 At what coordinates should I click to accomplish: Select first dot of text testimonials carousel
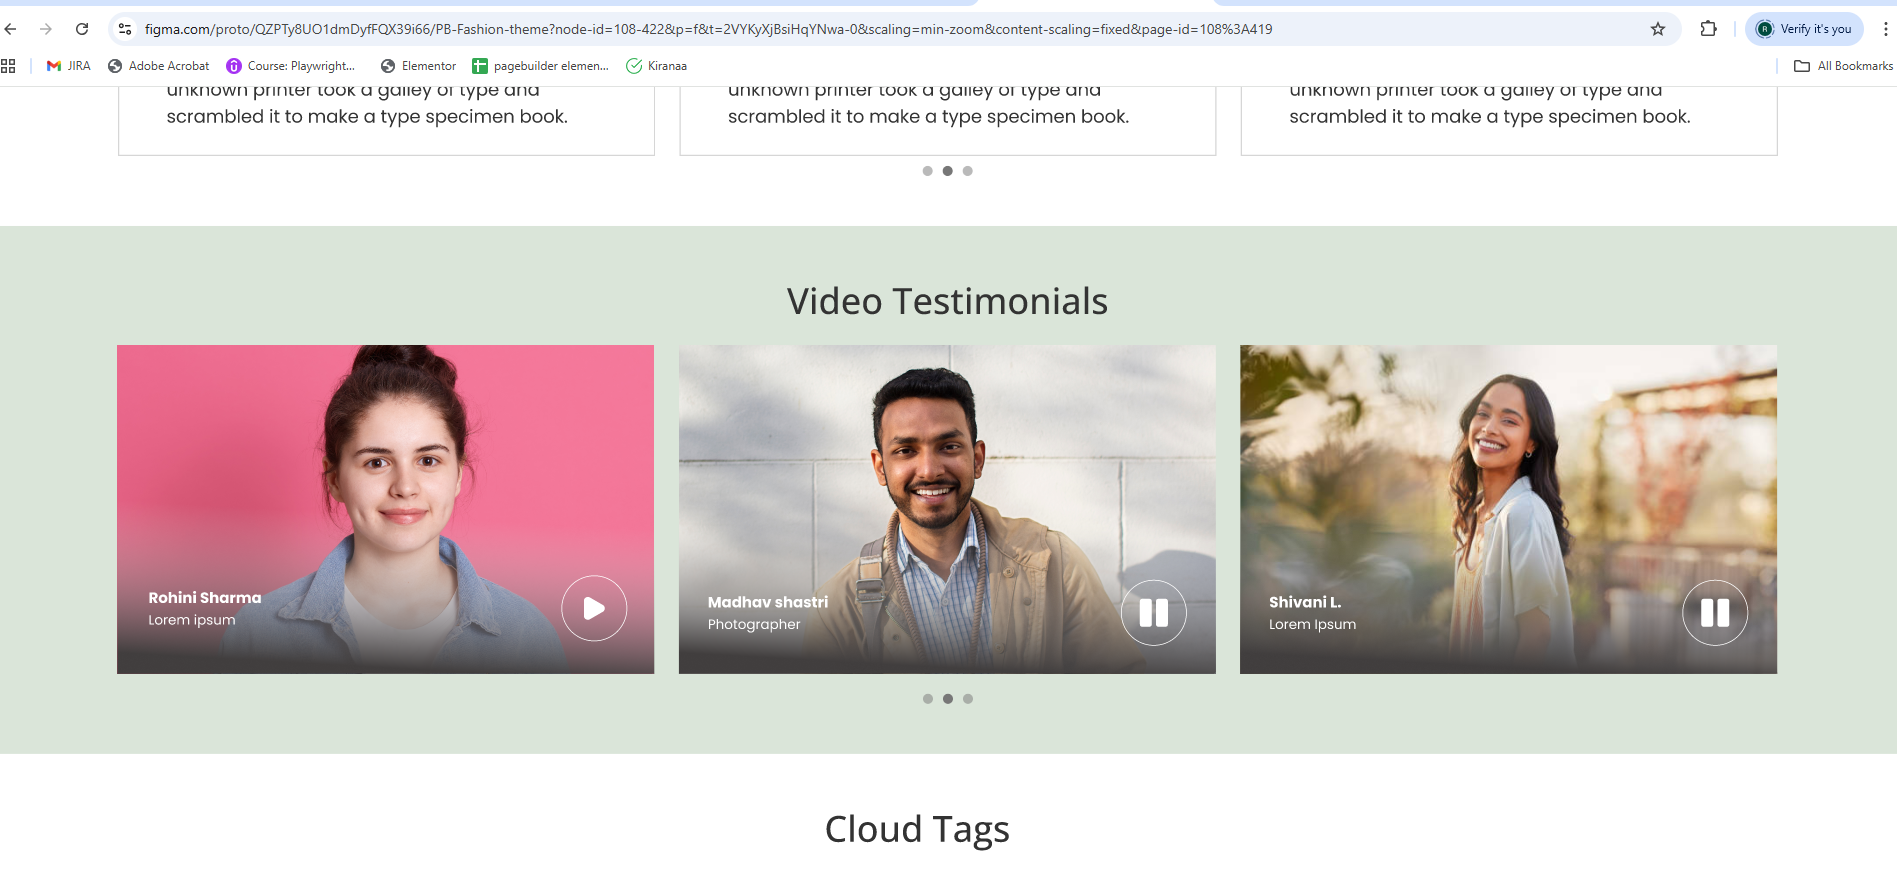point(928,171)
